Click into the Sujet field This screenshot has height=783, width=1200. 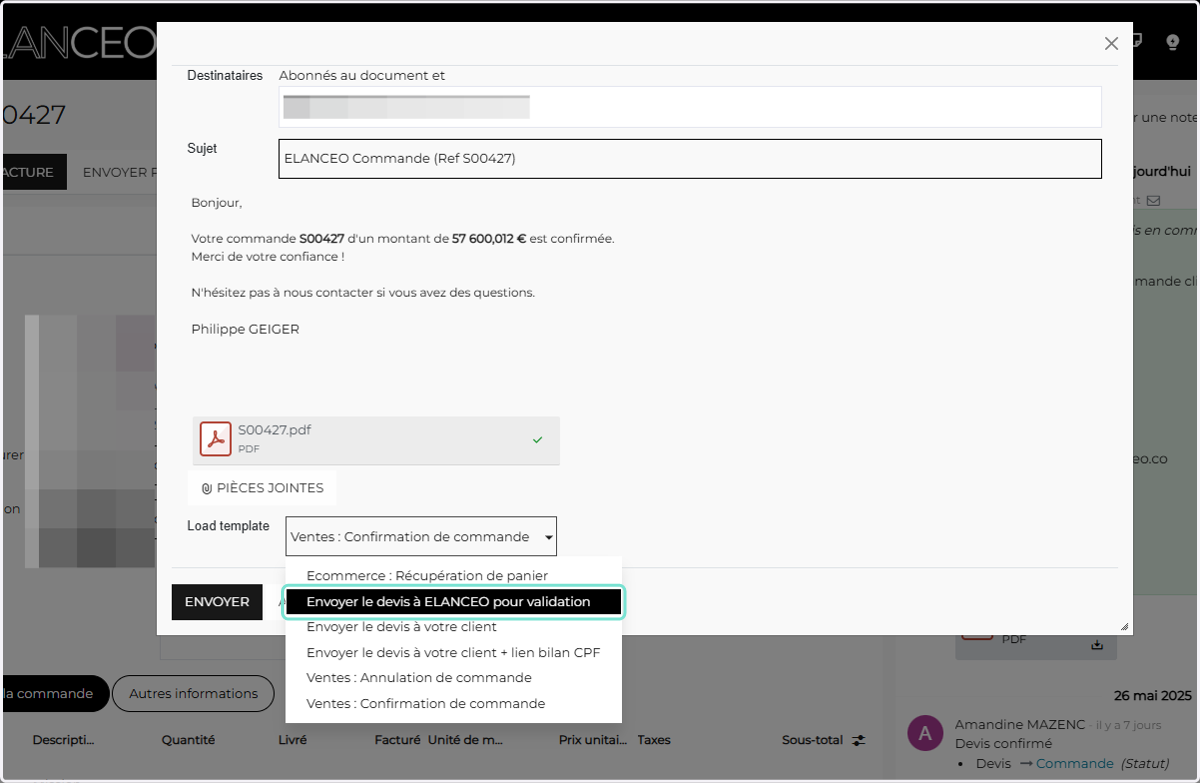pos(690,158)
